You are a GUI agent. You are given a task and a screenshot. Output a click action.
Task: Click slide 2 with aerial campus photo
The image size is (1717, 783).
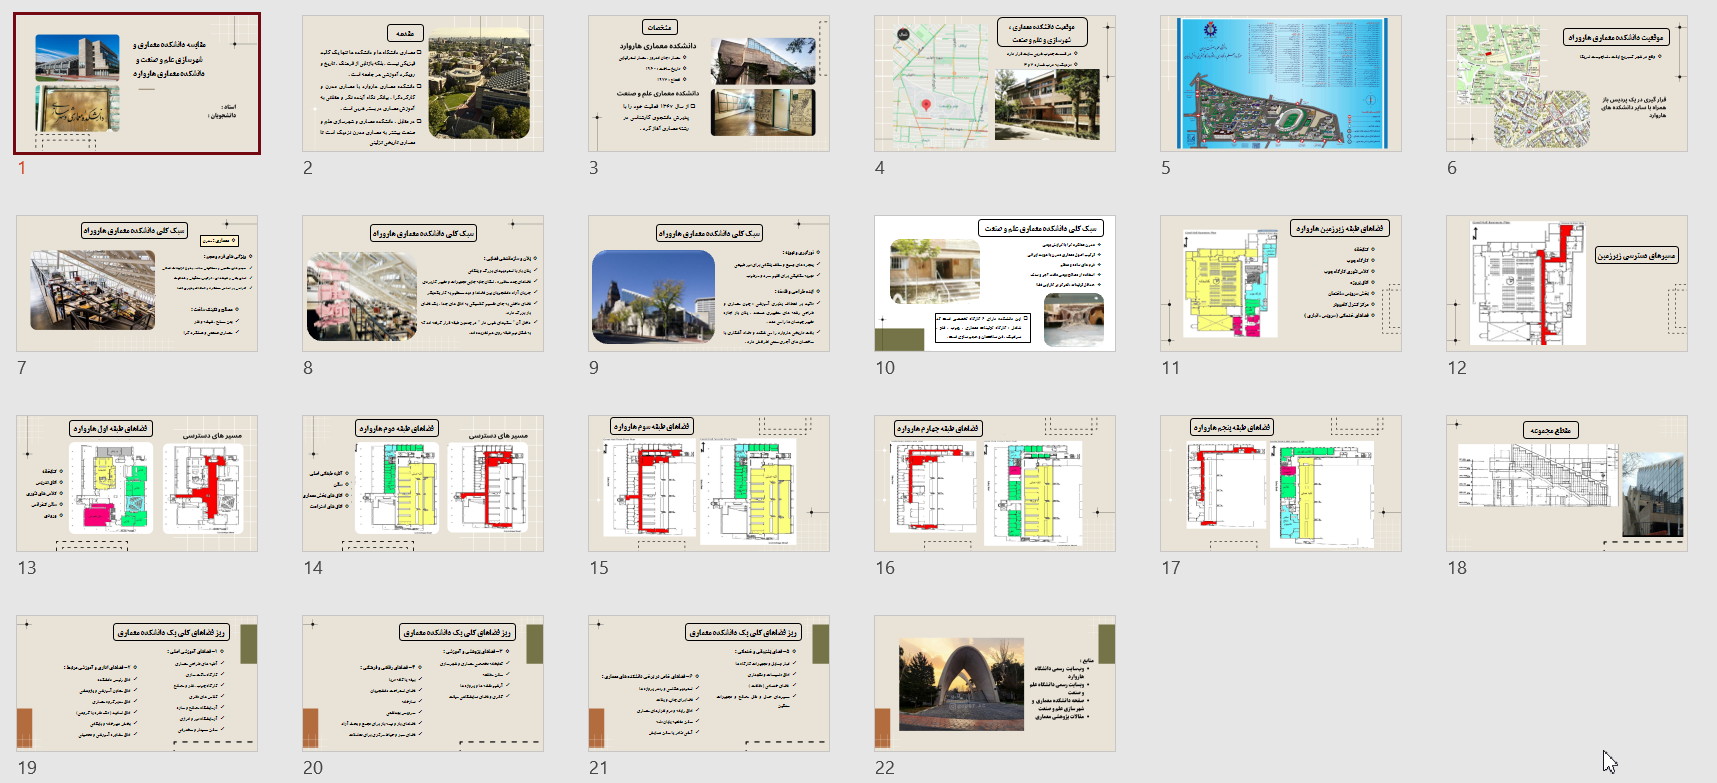coord(423,84)
